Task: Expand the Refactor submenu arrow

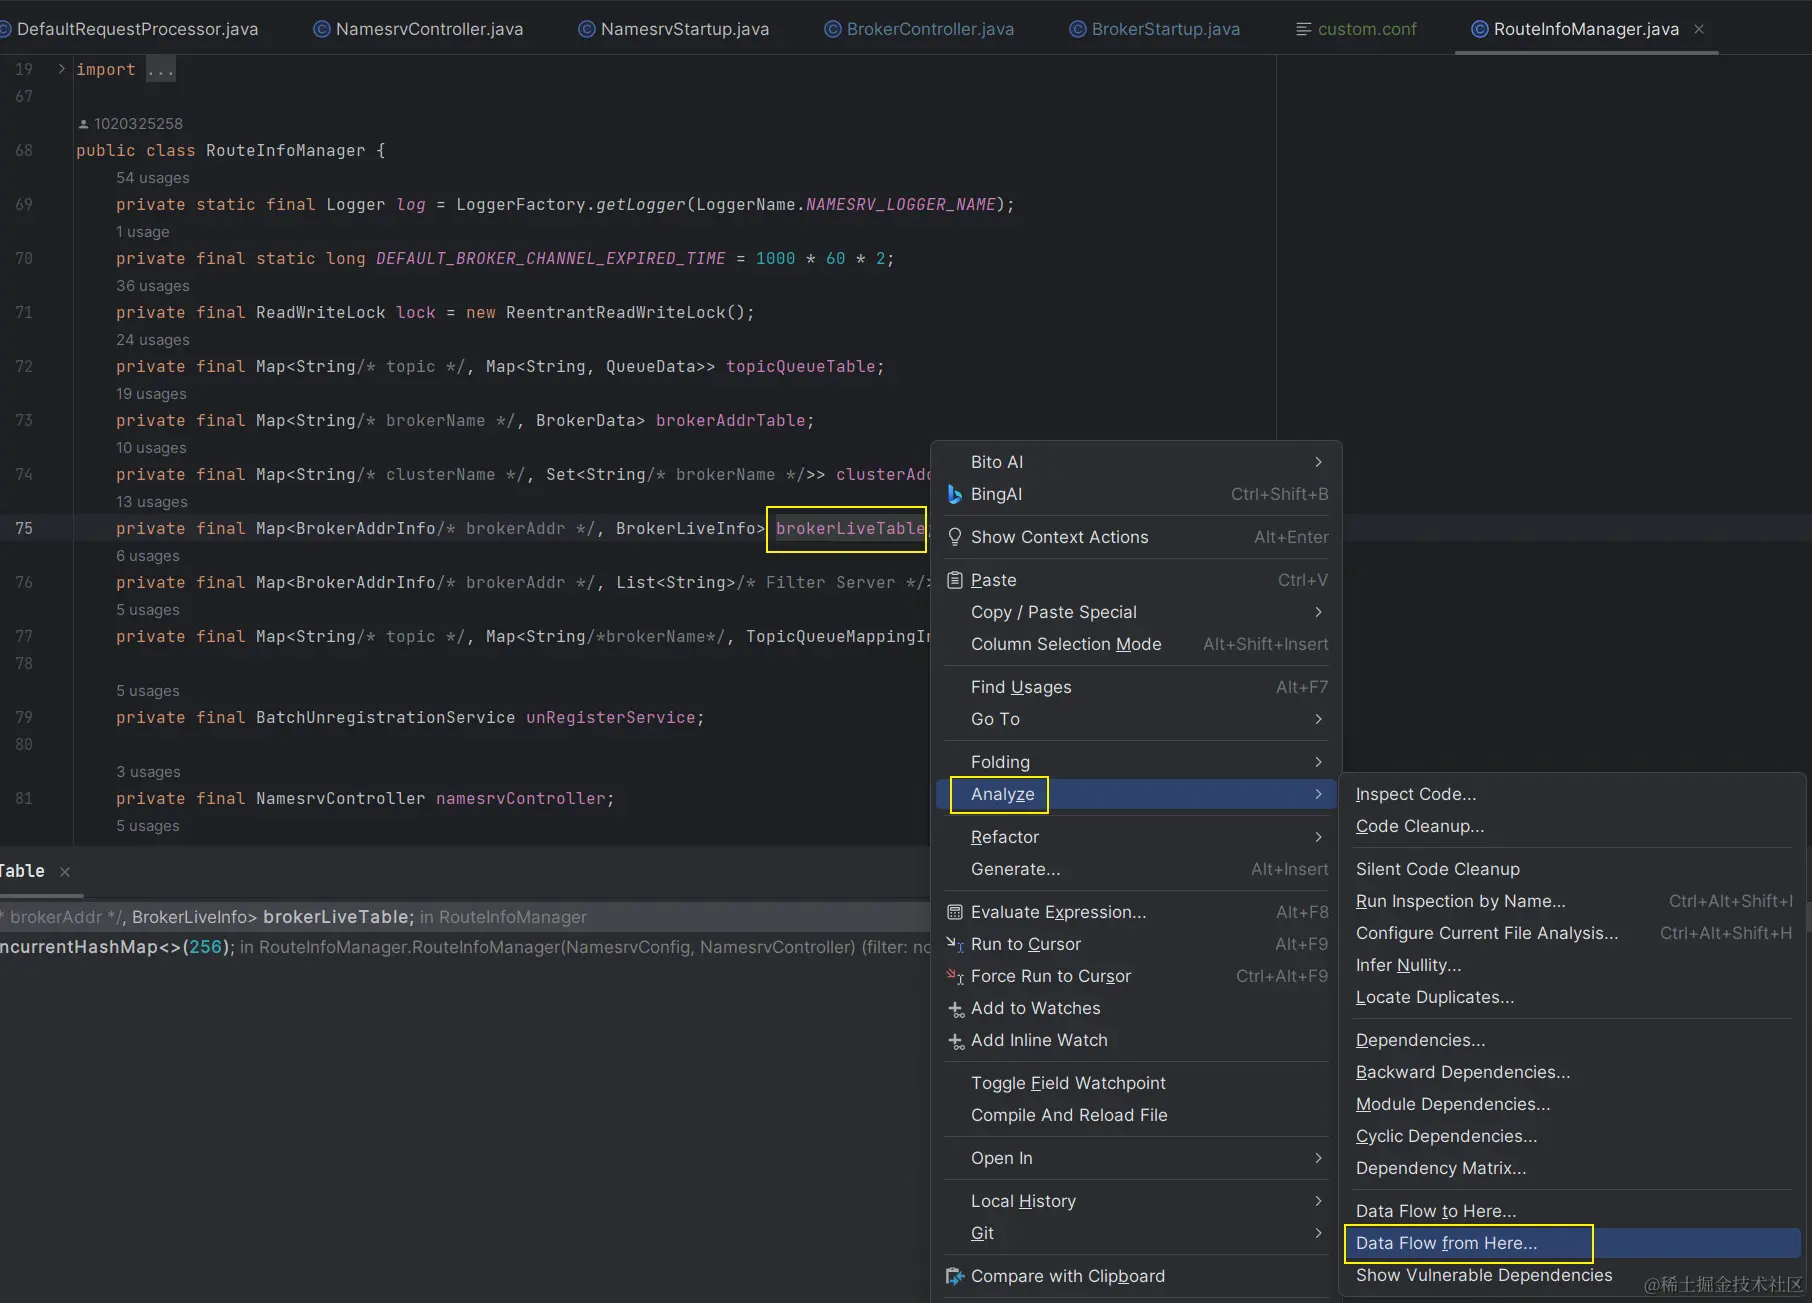Action: coord(1319,837)
